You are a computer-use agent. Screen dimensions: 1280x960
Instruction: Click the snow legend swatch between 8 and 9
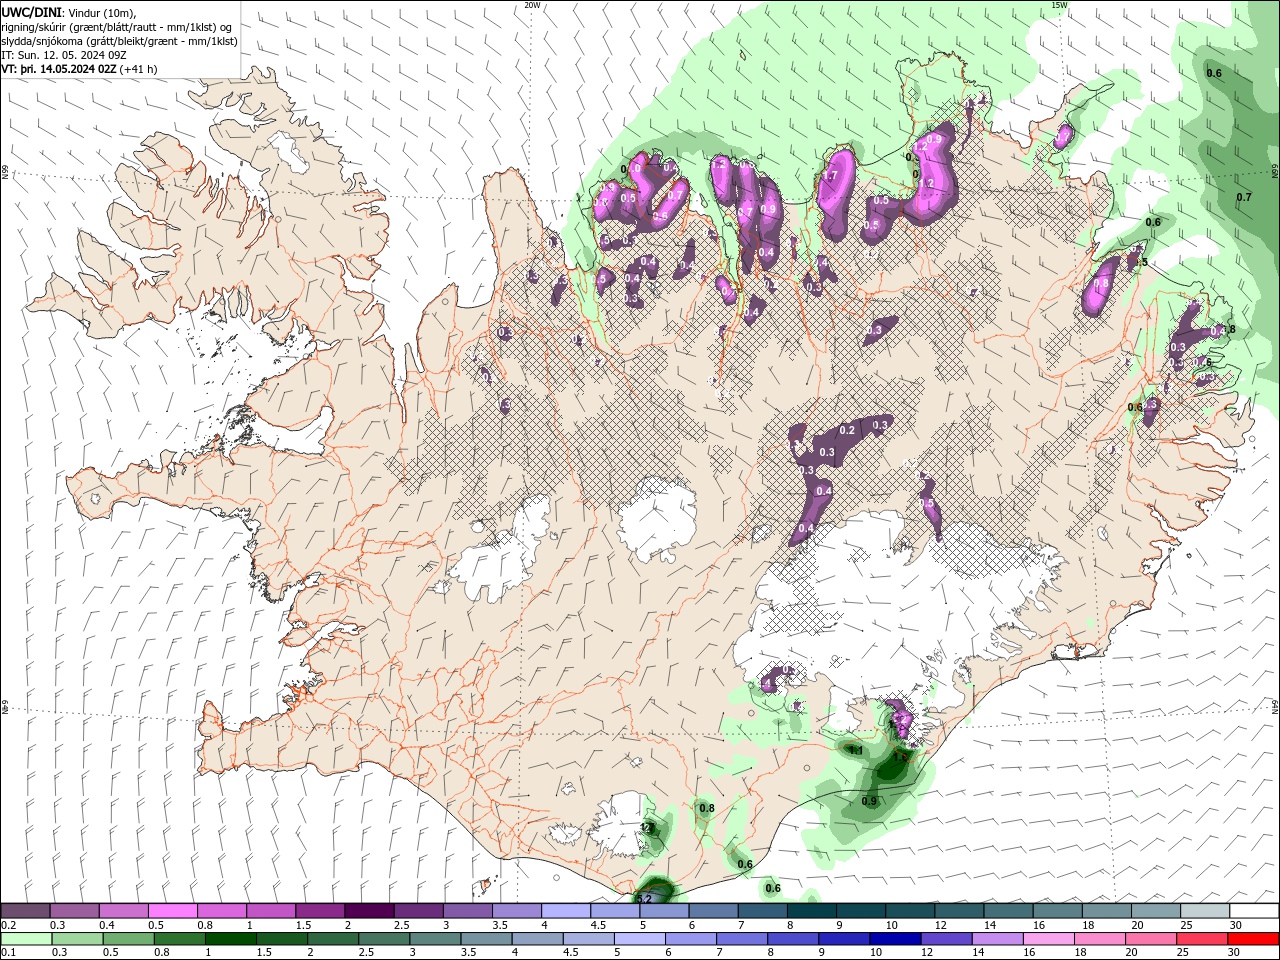[x=812, y=911]
